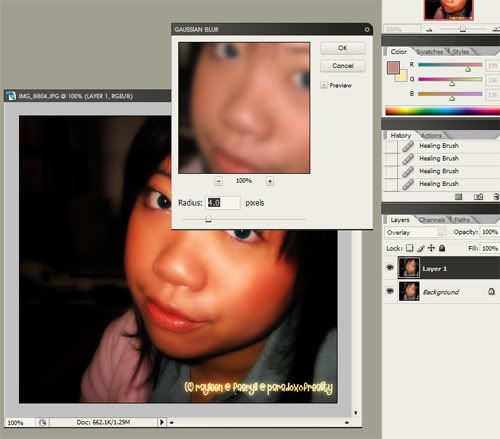
Task: Switch to the Actions tab
Action: pyautogui.click(x=431, y=135)
